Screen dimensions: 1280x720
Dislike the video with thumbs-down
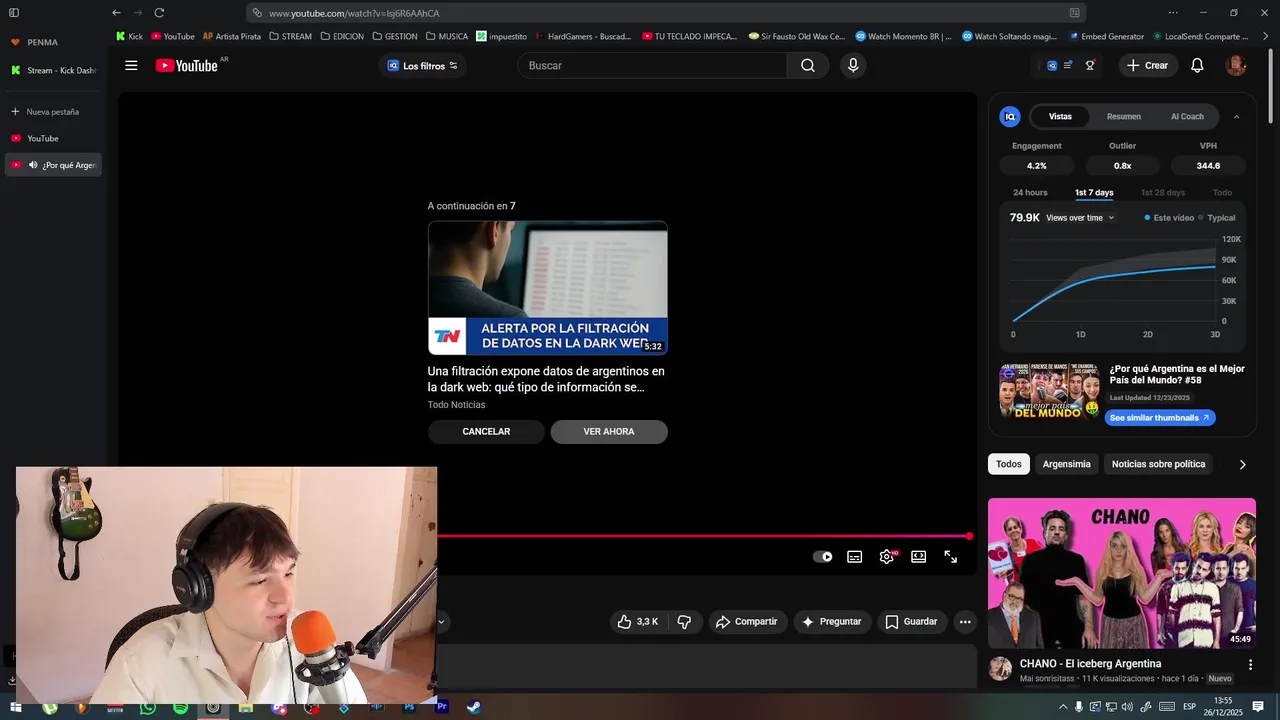pyautogui.click(x=684, y=622)
